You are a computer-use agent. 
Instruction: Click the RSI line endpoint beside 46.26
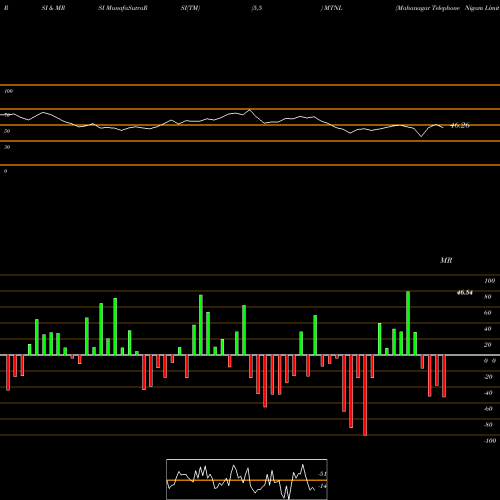(x=443, y=127)
